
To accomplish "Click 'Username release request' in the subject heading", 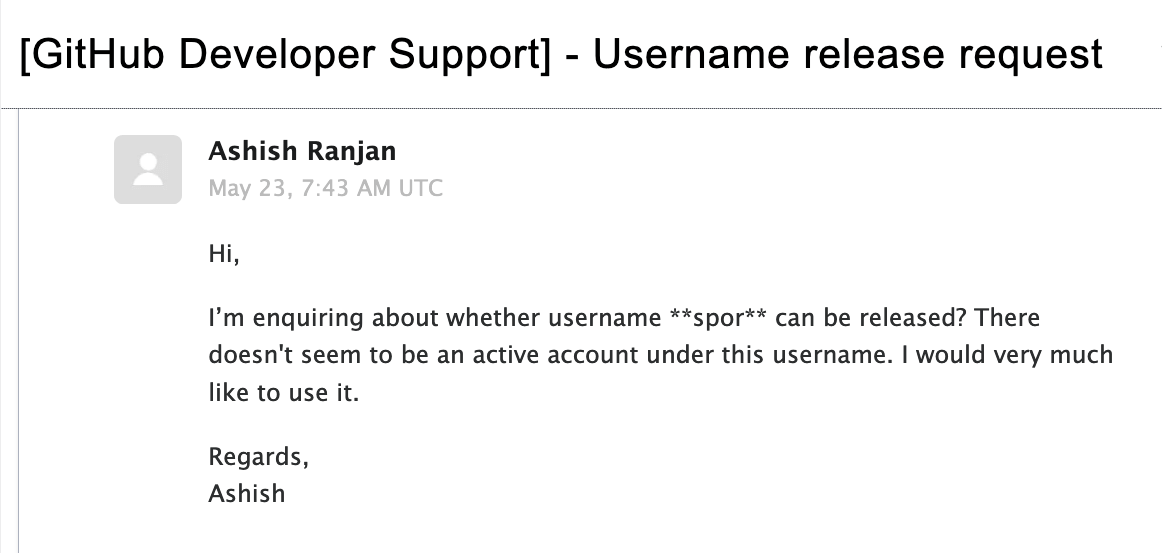I will (848, 54).
